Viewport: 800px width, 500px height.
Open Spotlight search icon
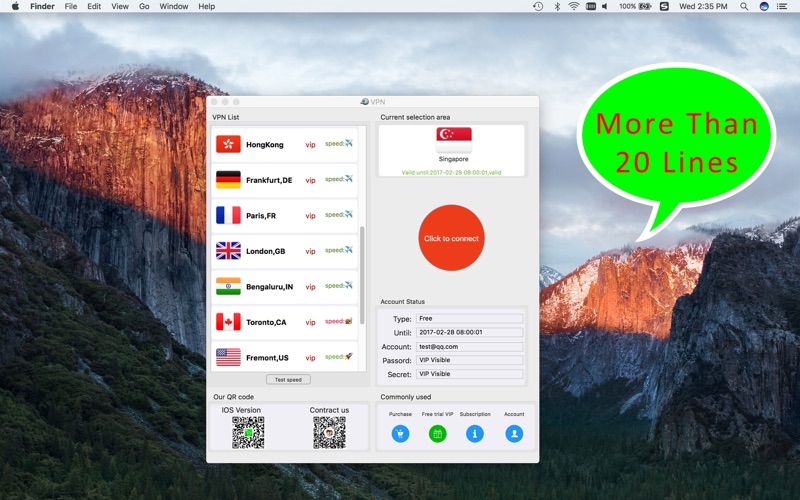coord(744,6)
